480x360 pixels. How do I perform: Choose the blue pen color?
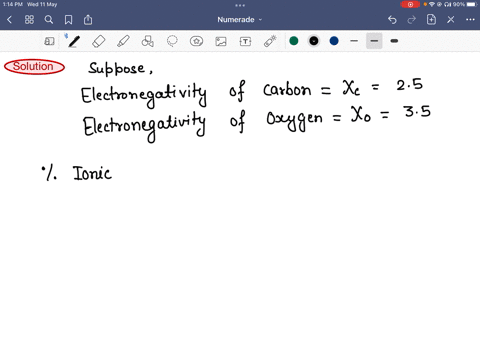pyautogui.click(x=334, y=41)
